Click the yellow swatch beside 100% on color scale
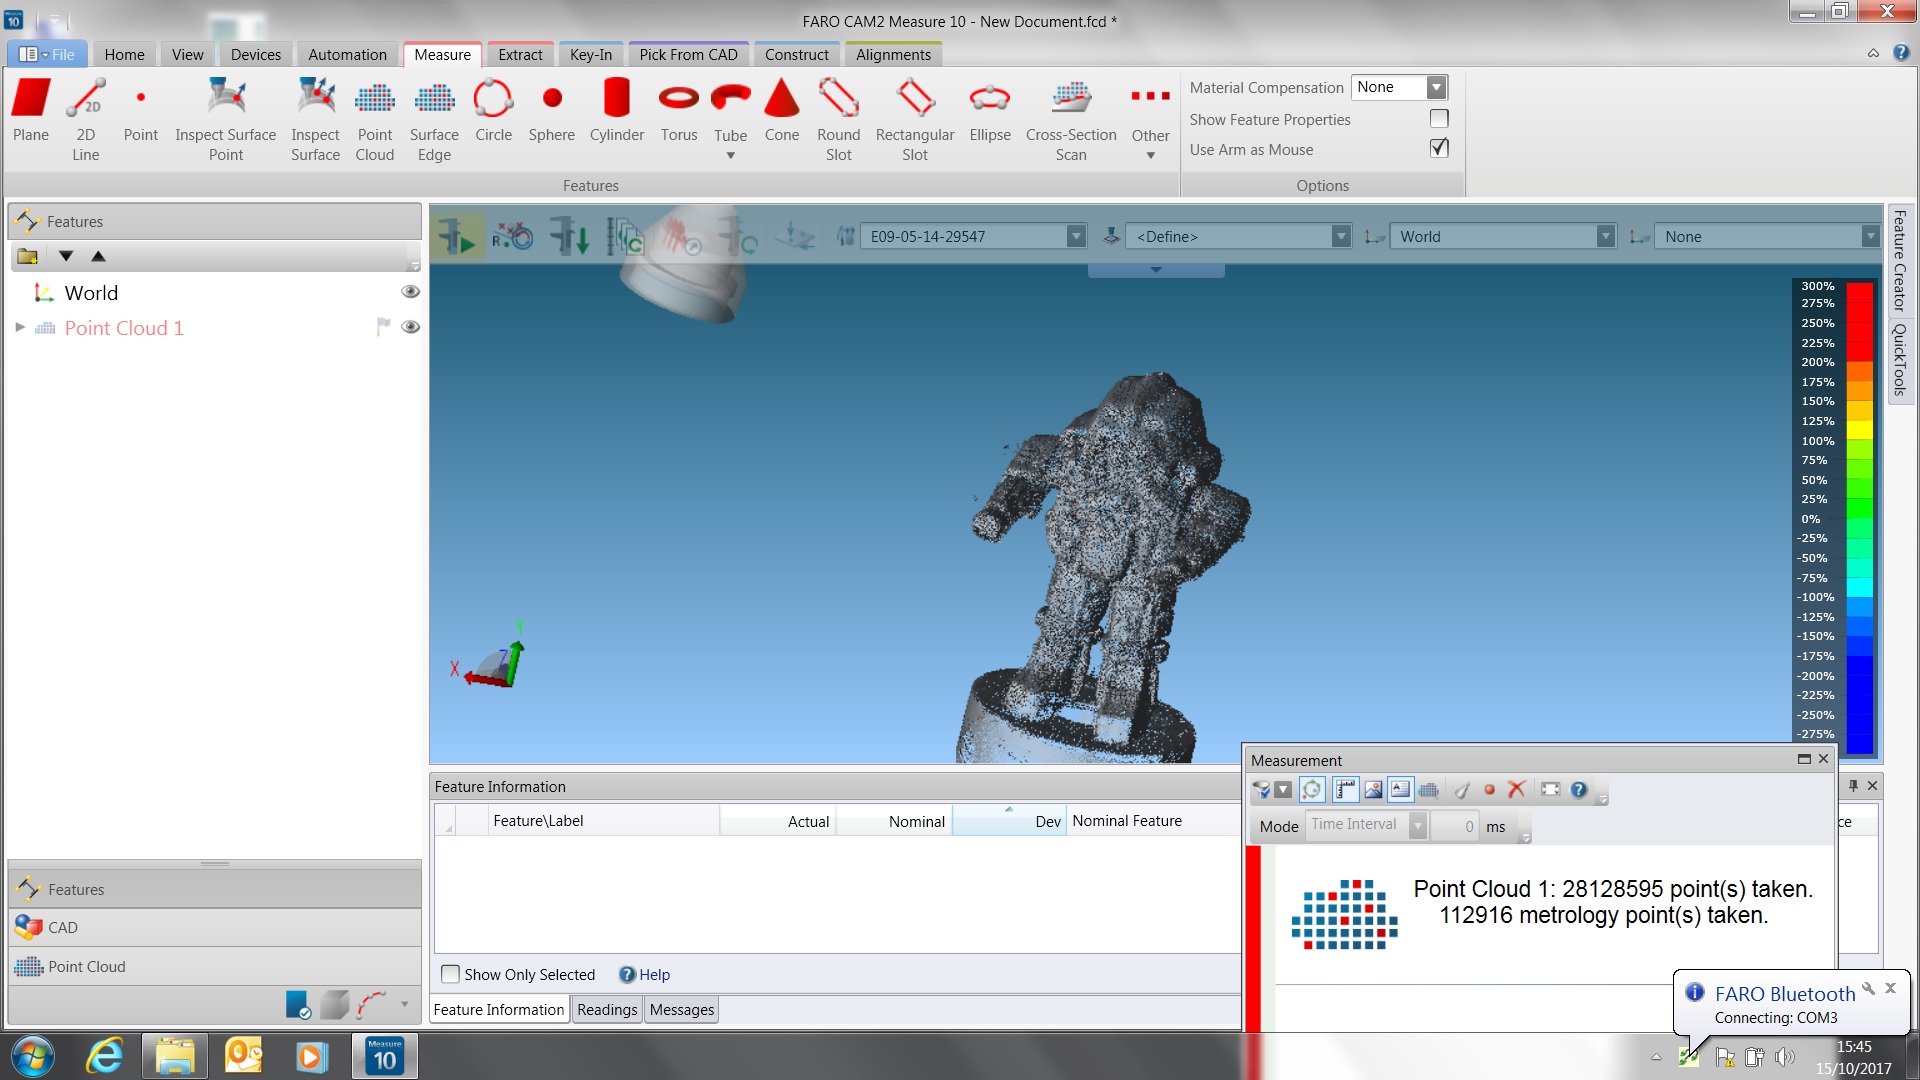Viewport: 1920px width, 1080px height. coord(1859,430)
